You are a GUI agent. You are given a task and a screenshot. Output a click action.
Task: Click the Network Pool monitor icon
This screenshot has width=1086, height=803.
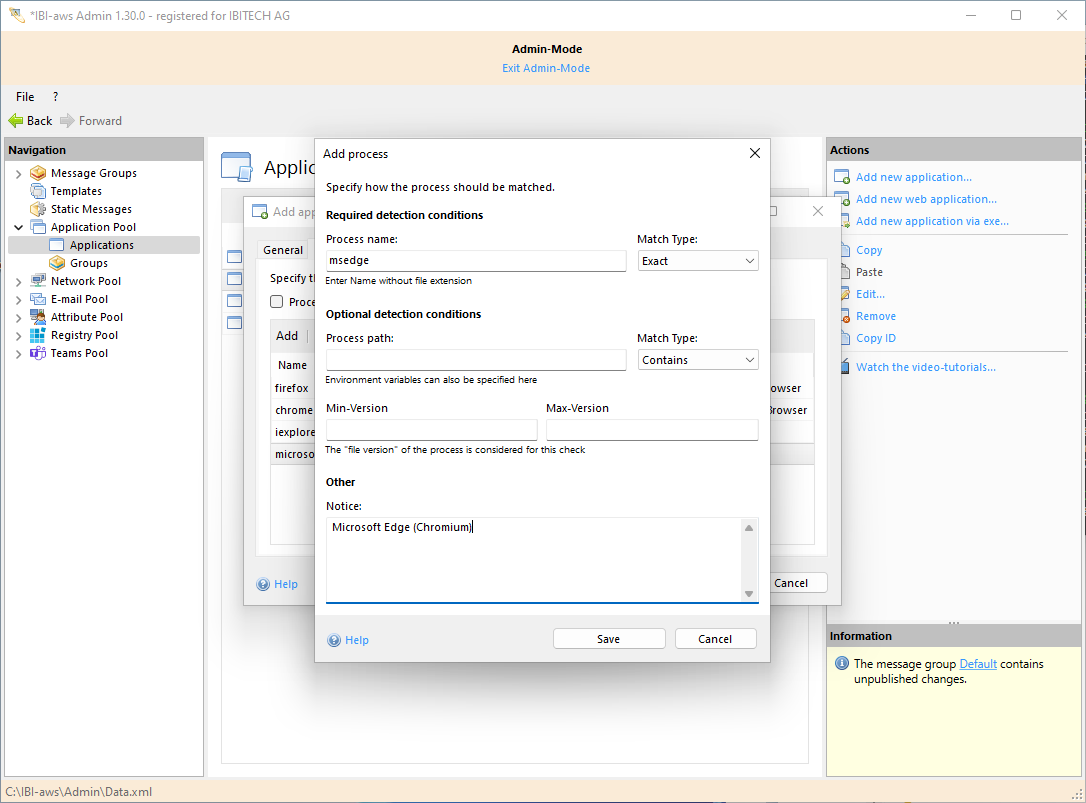(37, 280)
